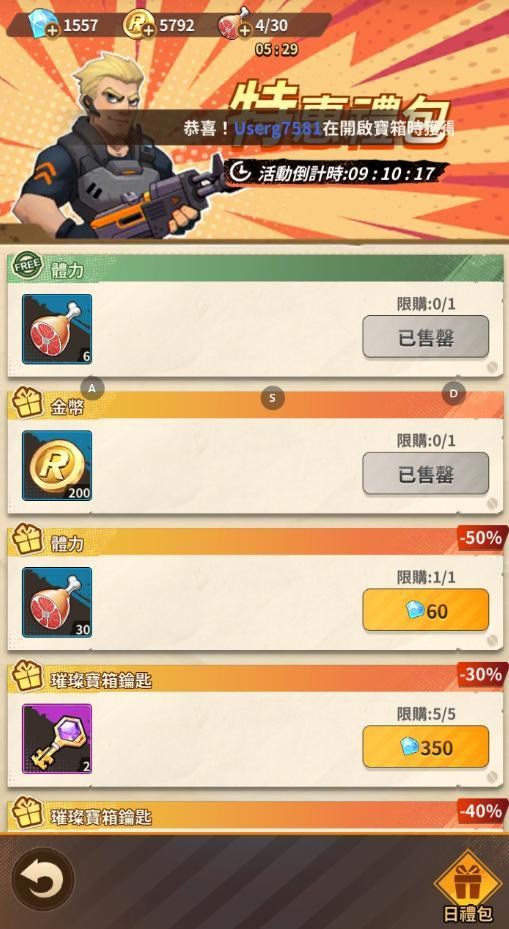
Task: Buy stamina pack for 60 diamonds
Action: [425, 610]
